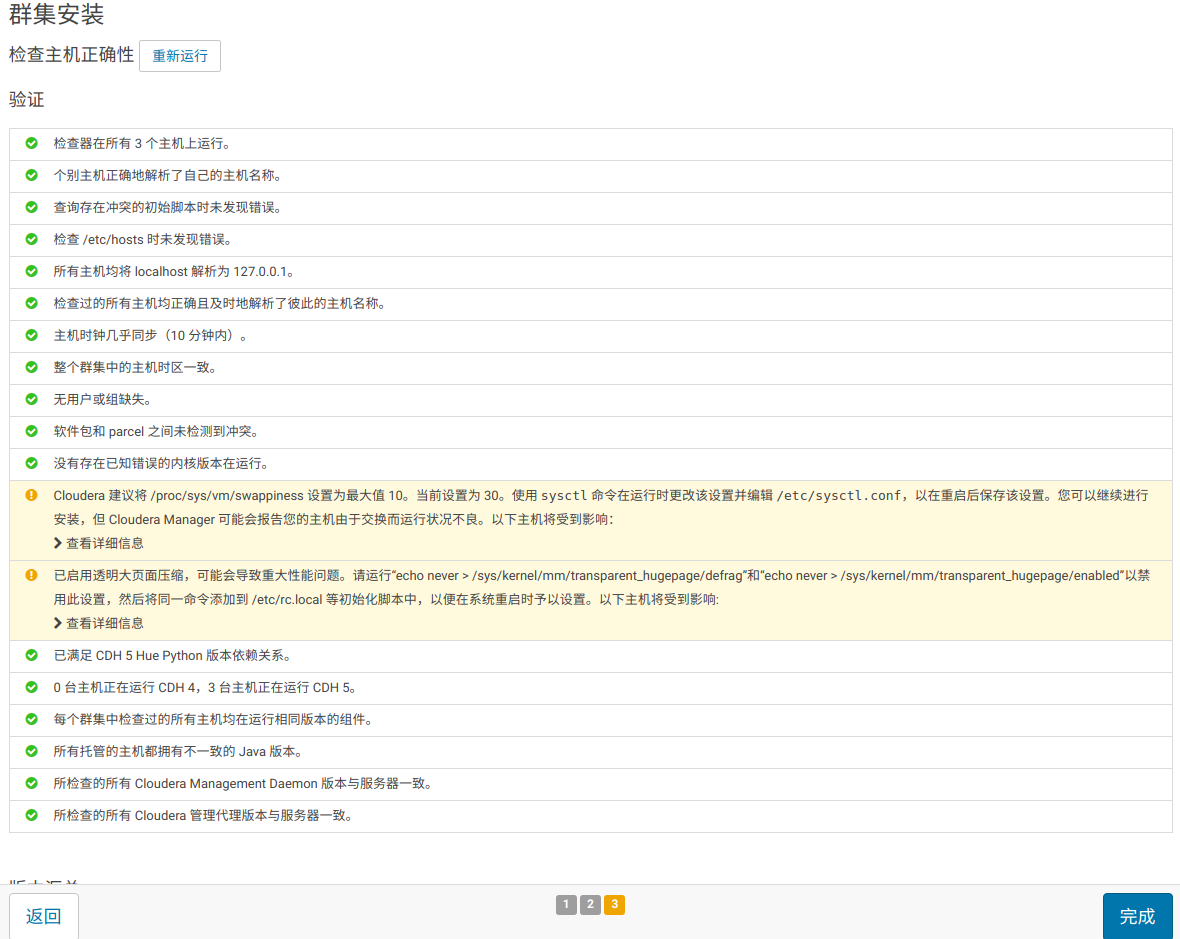This screenshot has height=939, width=1180.
Task: Click green check icon for 检查器在所有 3 个主机上运行
Action: (x=32, y=143)
